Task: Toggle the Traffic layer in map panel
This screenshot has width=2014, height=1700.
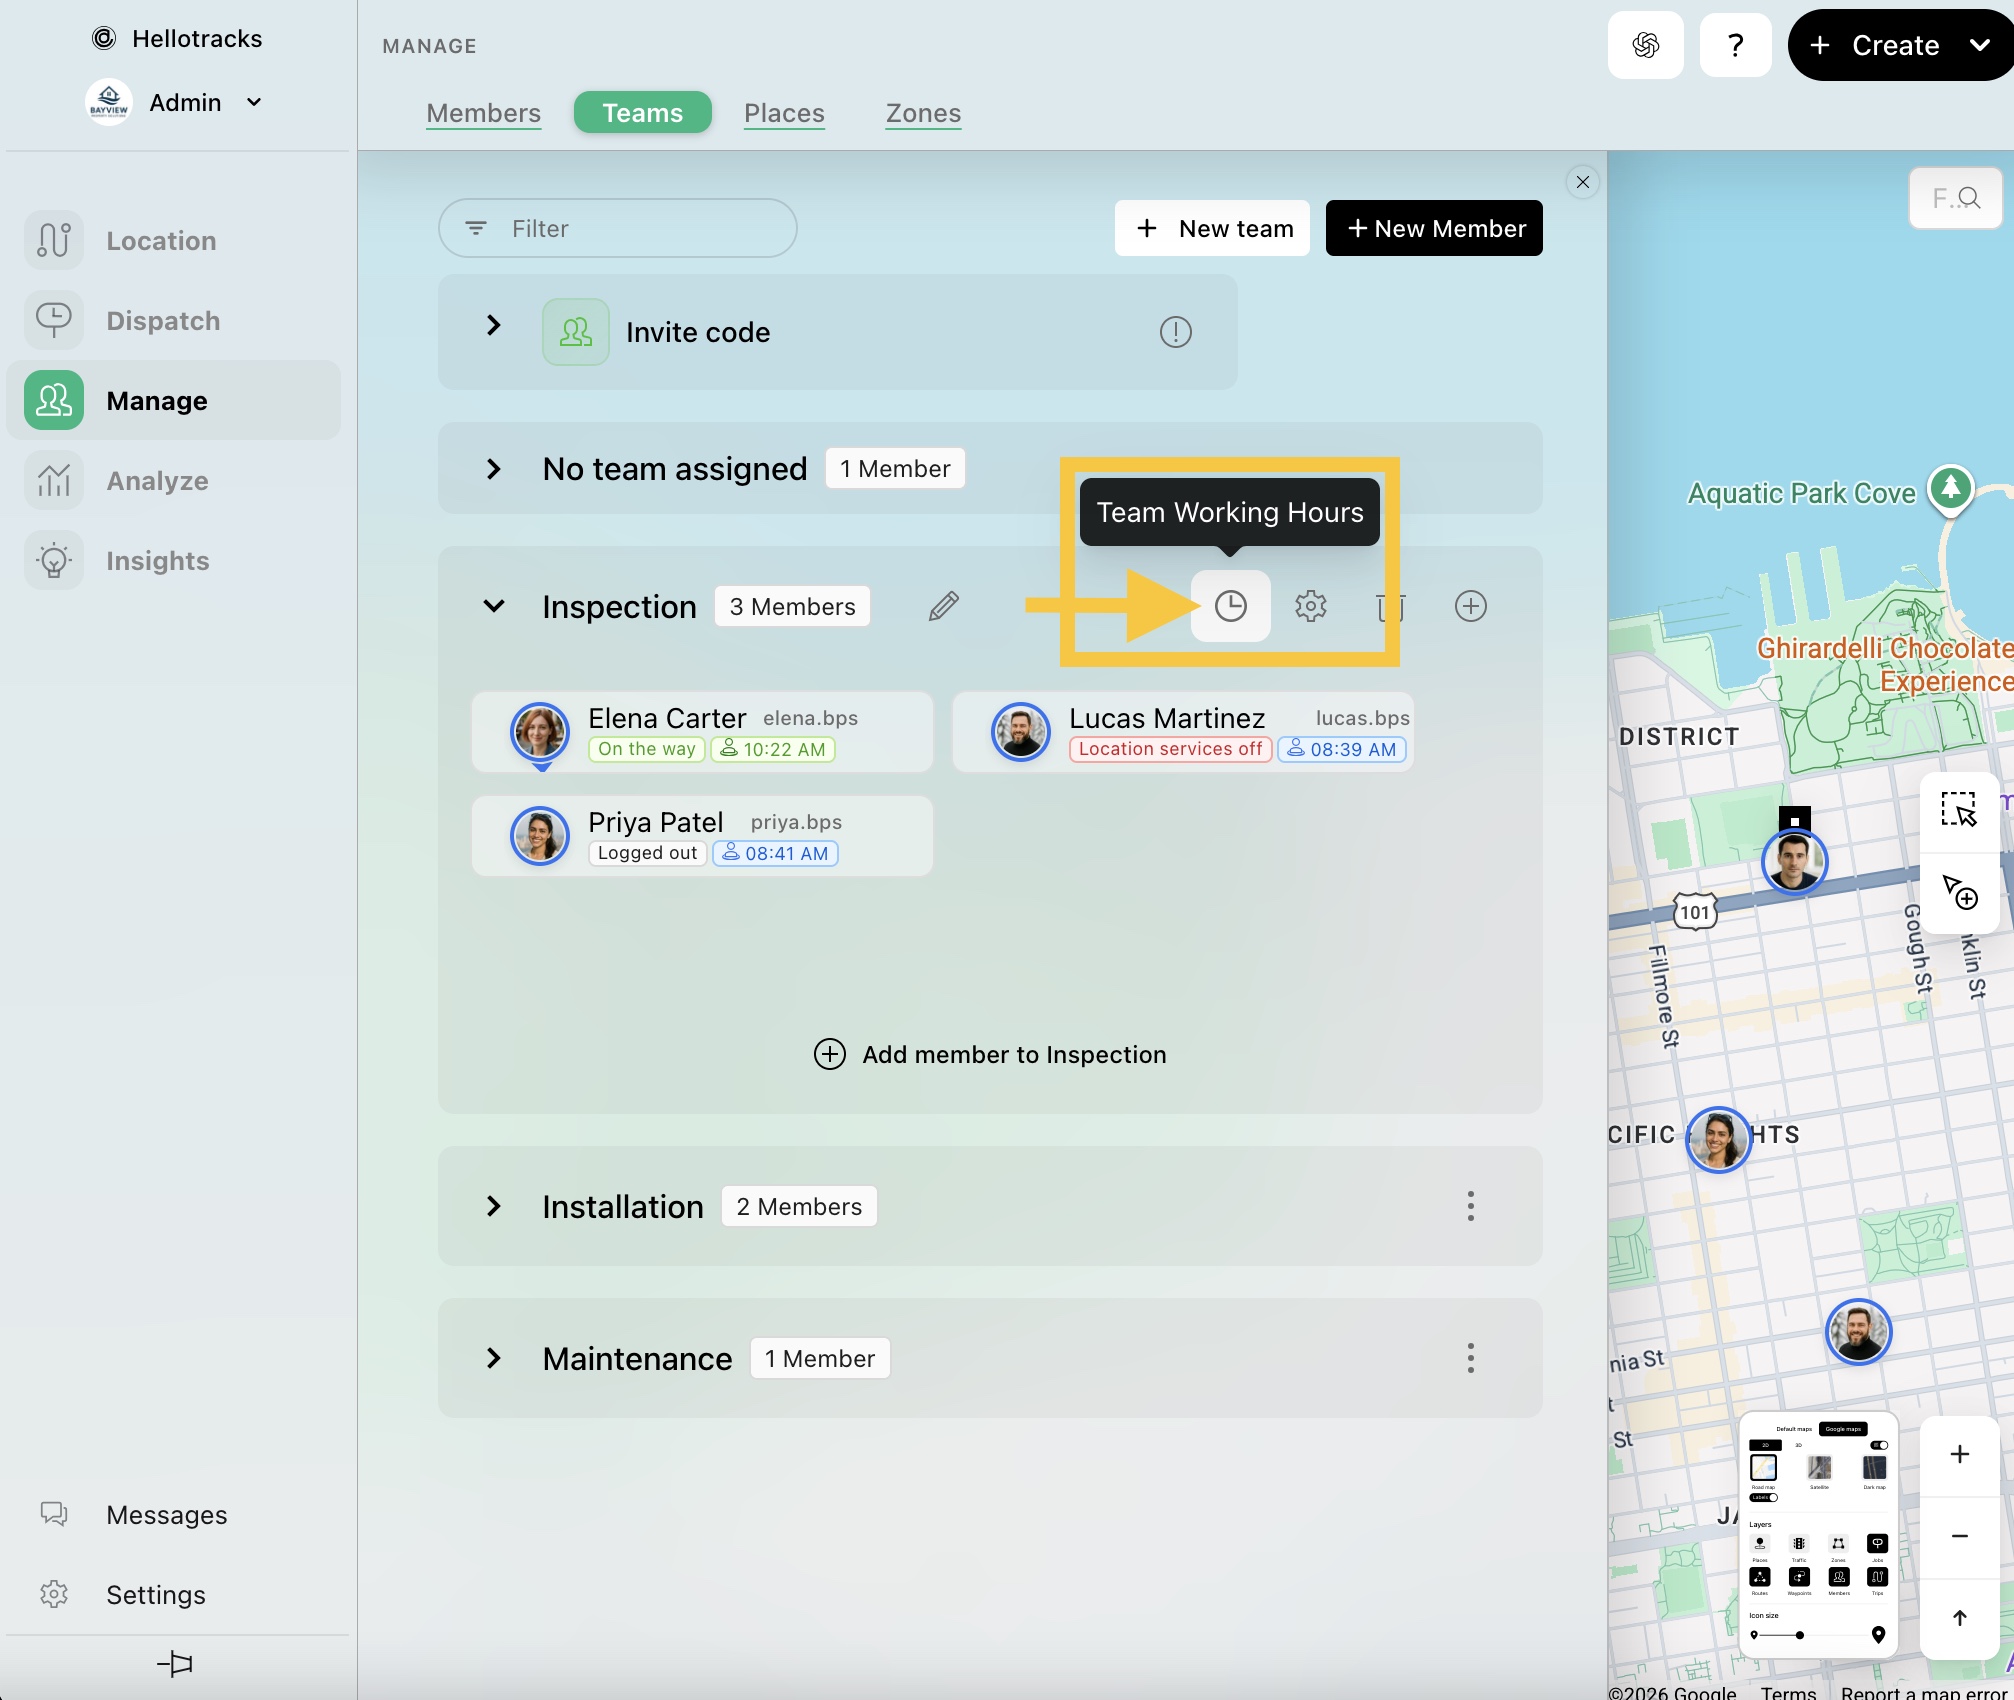Action: pyautogui.click(x=1799, y=1543)
